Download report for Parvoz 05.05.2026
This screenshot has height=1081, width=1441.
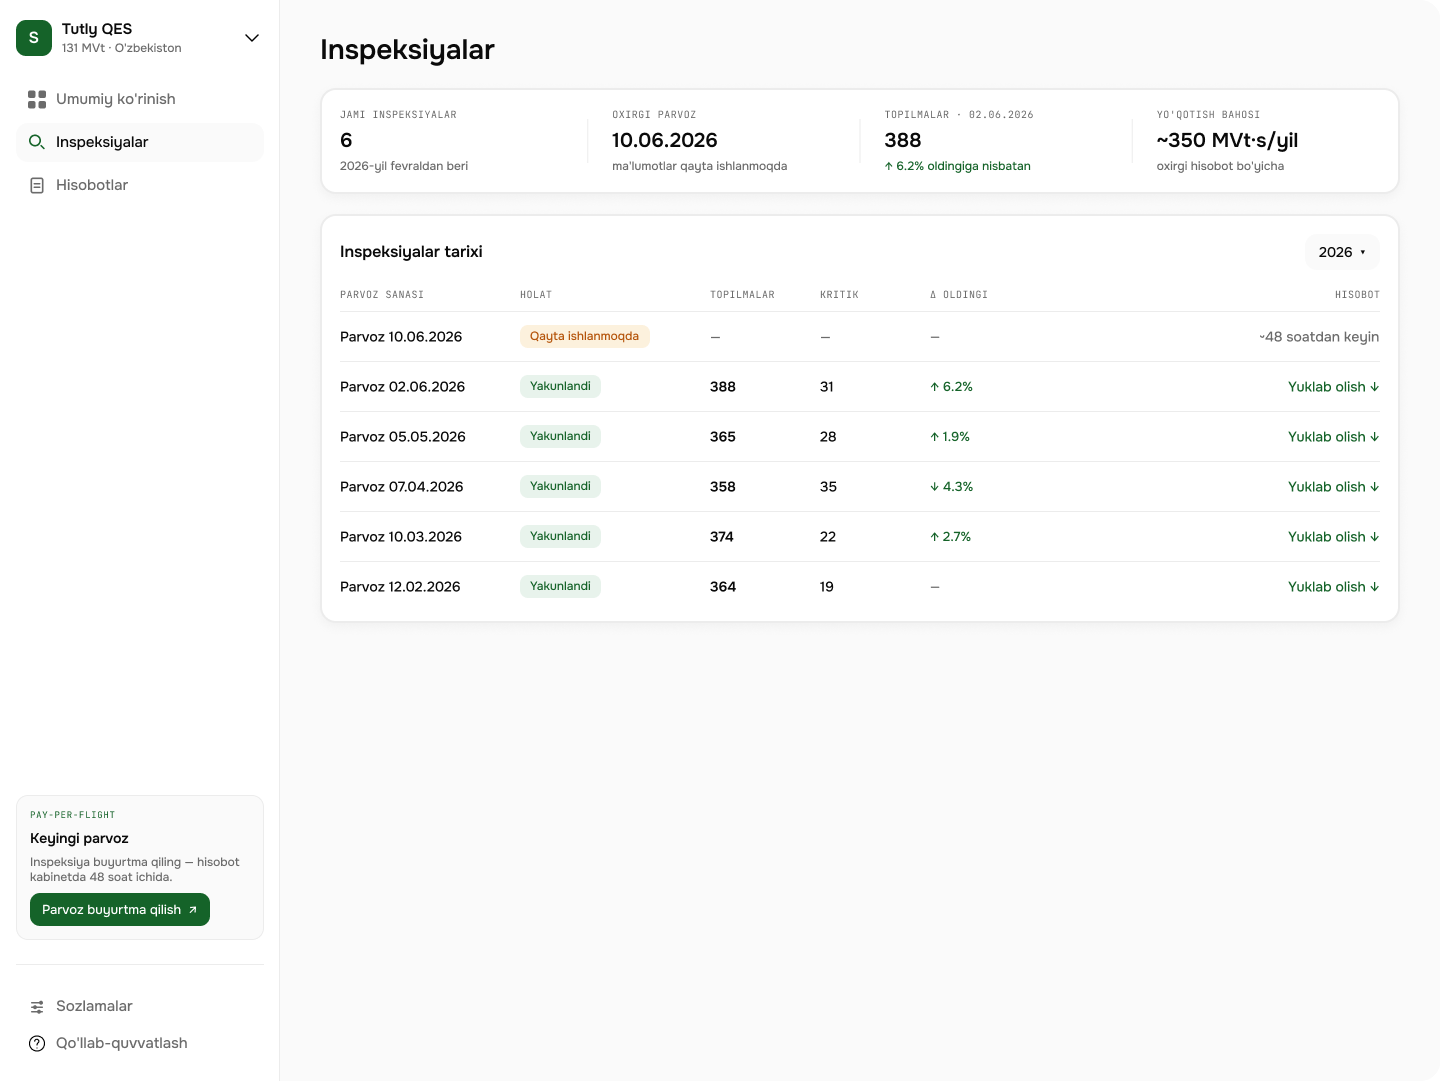coord(1333,437)
